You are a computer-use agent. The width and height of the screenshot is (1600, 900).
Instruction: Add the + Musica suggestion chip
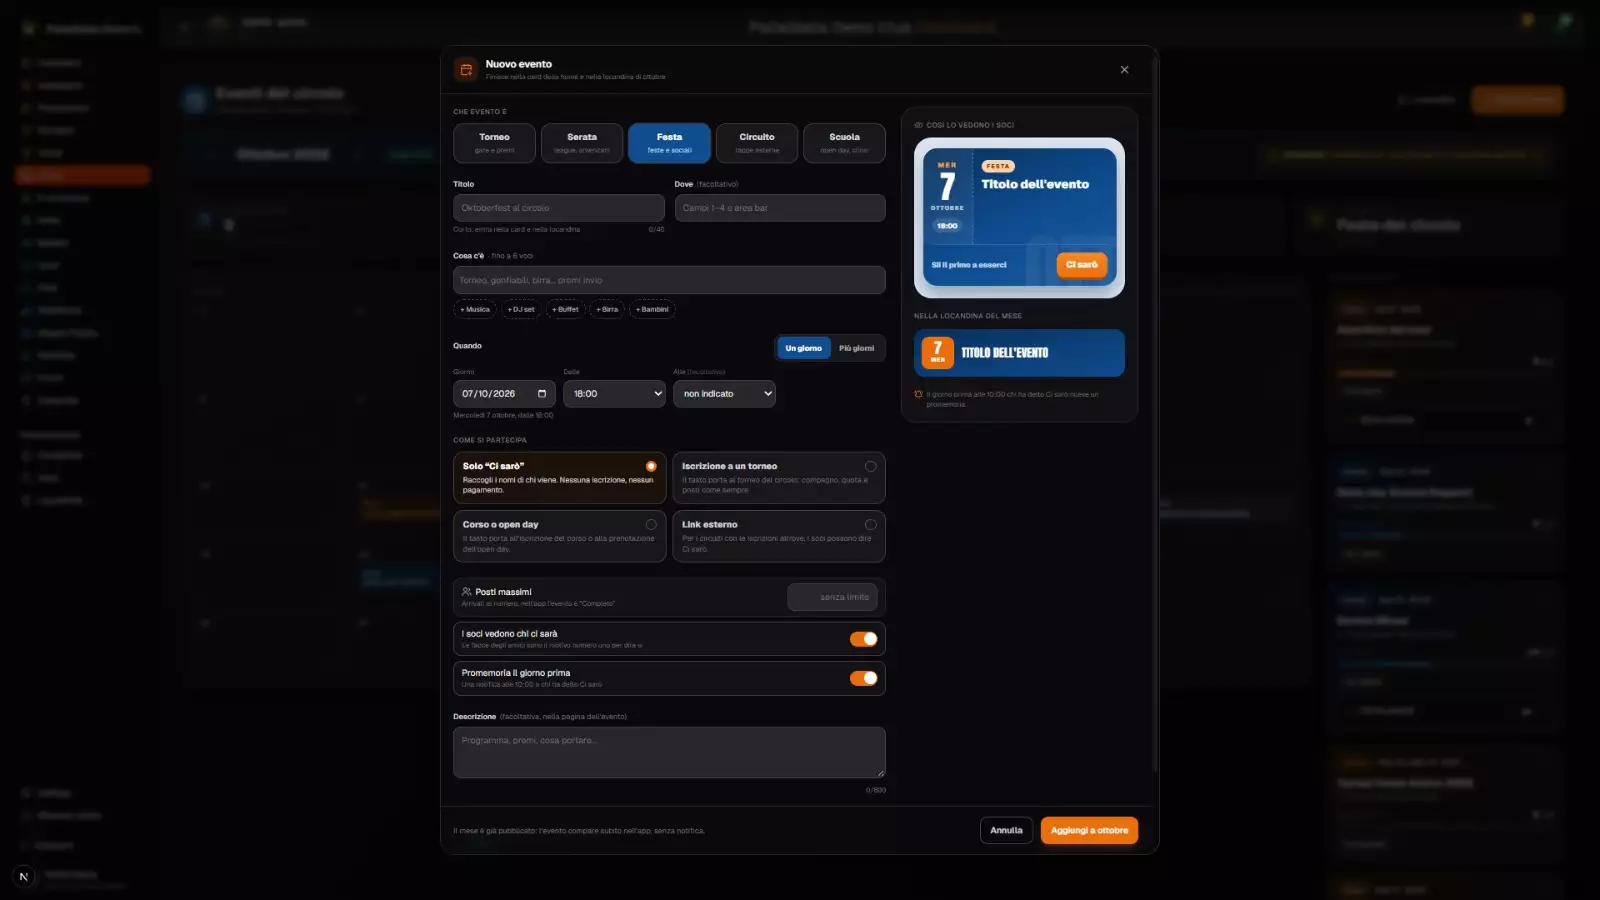[x=475, y=309]
